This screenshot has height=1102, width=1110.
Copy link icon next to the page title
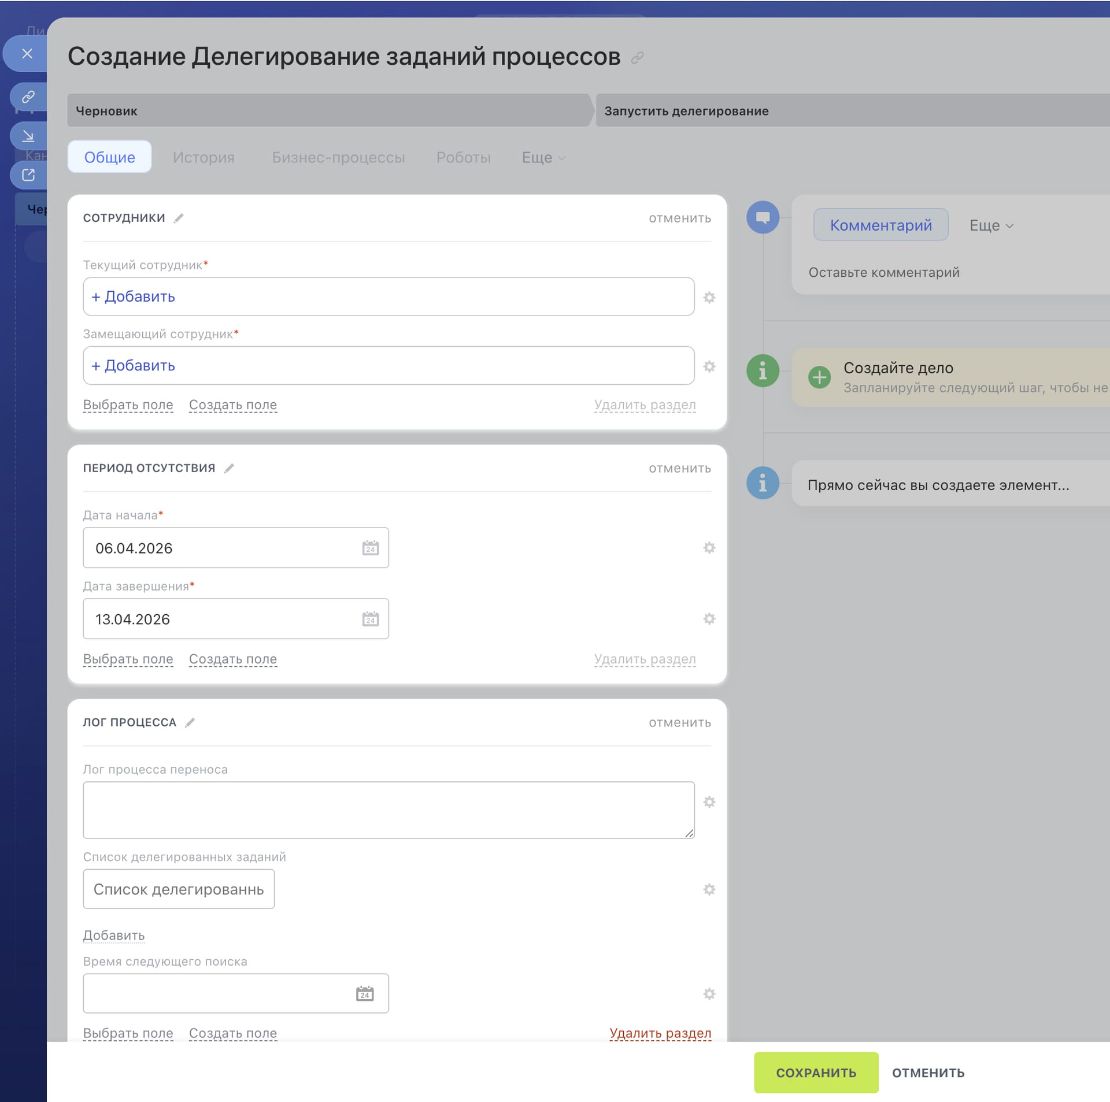coord(637,58)
